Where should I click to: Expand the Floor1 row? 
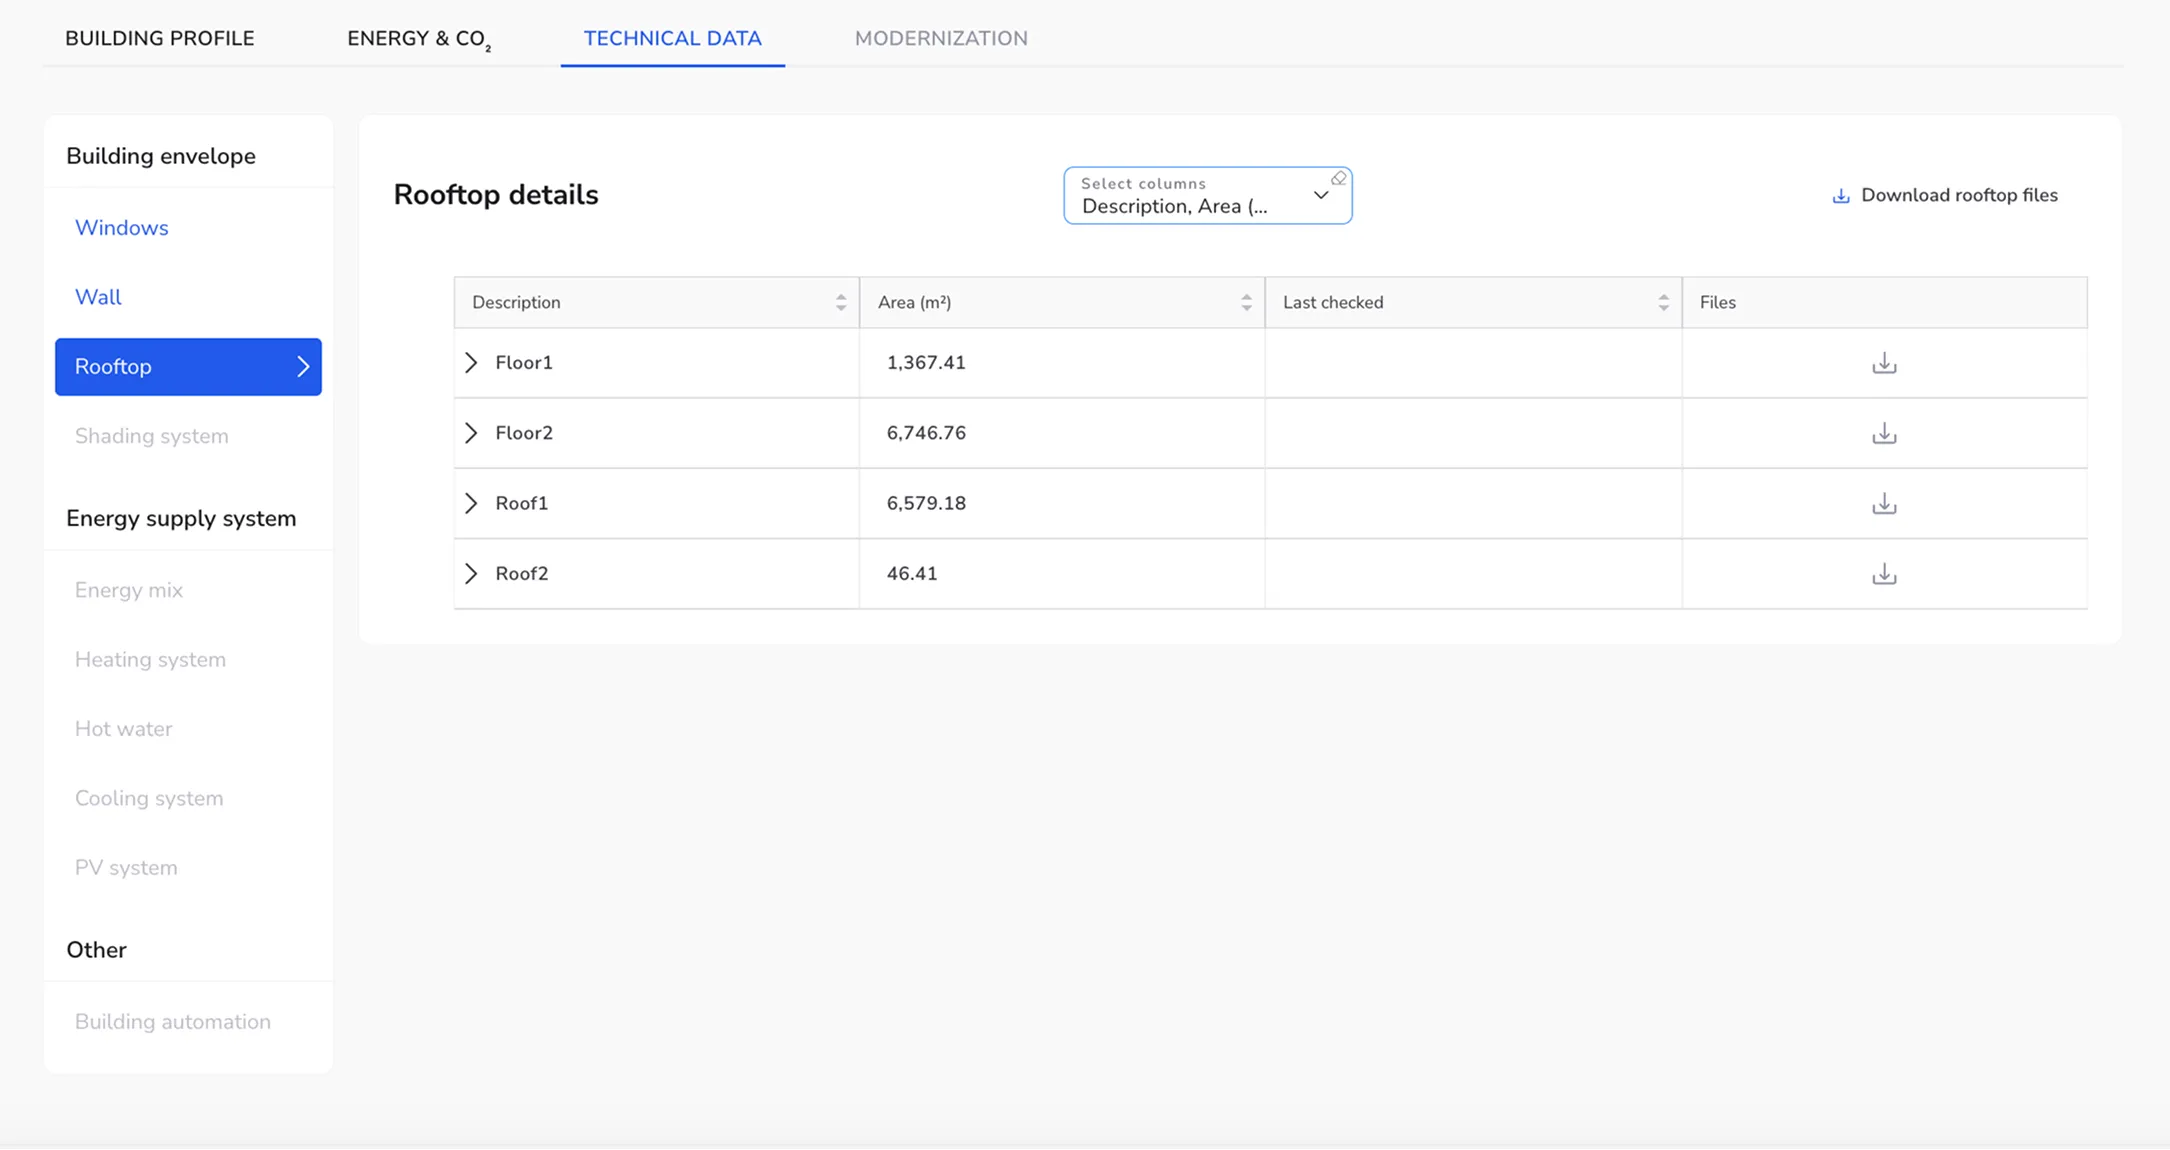(471, 363)
